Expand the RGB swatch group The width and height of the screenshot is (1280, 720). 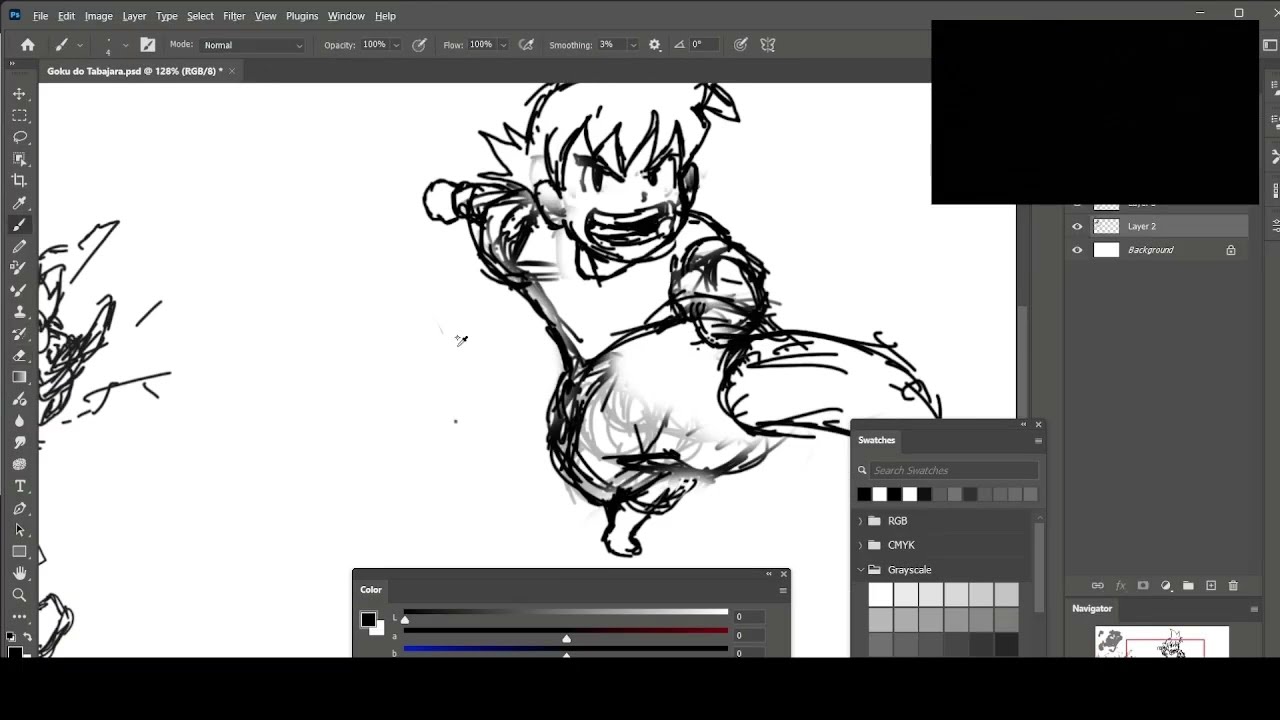pos(860,521)
